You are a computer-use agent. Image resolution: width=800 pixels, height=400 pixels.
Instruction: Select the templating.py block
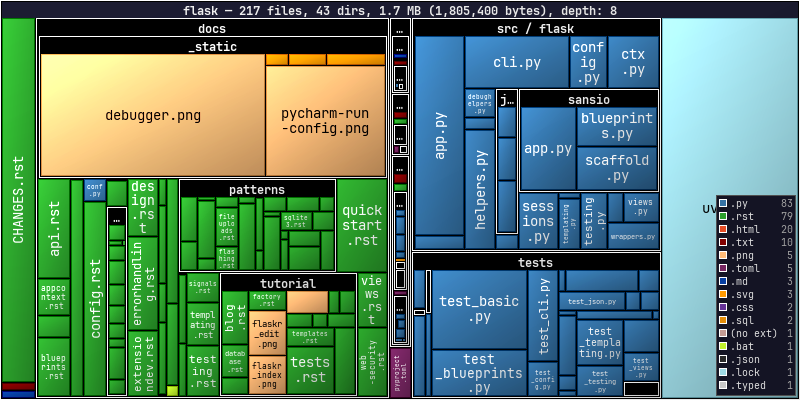click(569, 223)
